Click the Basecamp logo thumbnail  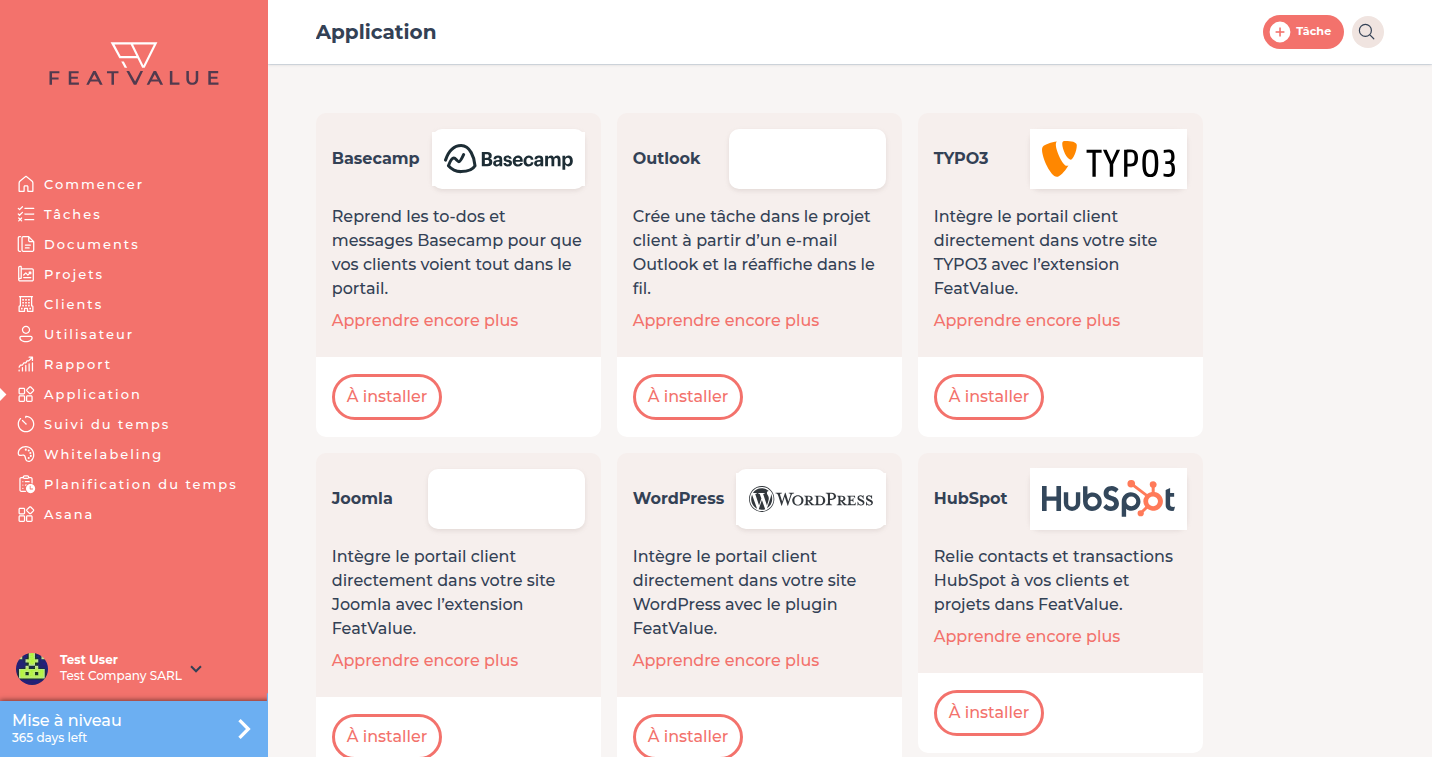(x=508, y=159)
